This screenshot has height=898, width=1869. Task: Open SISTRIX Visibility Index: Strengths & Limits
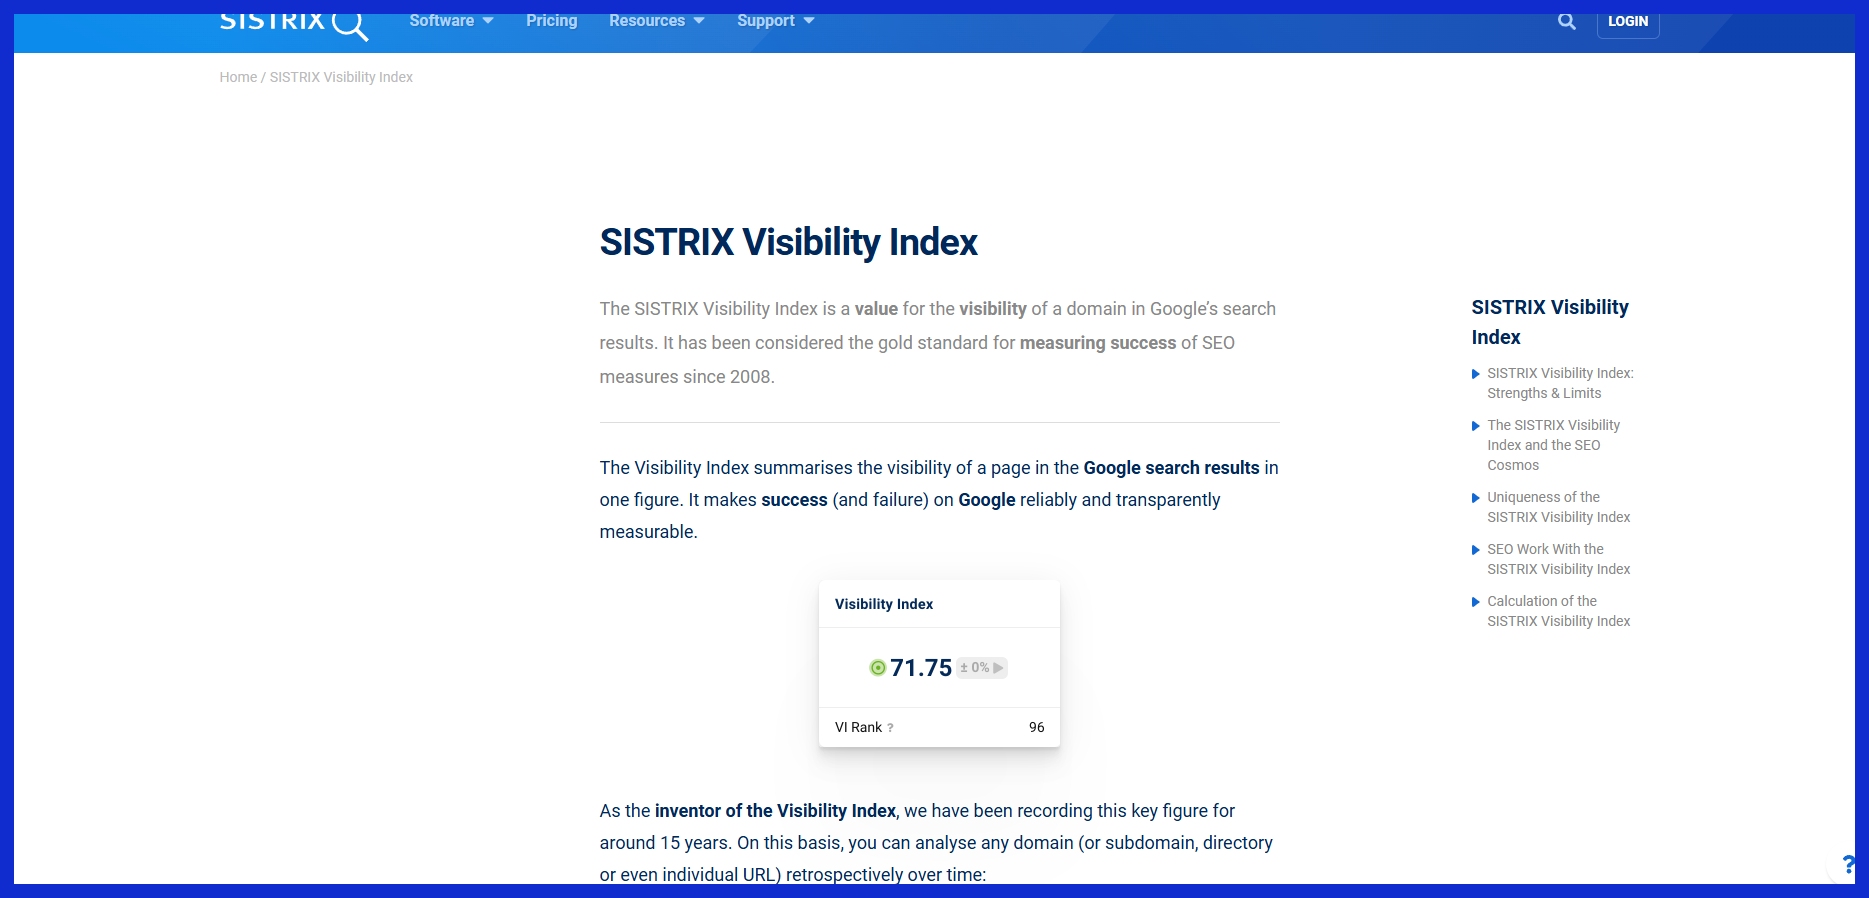pos(1560,383)
